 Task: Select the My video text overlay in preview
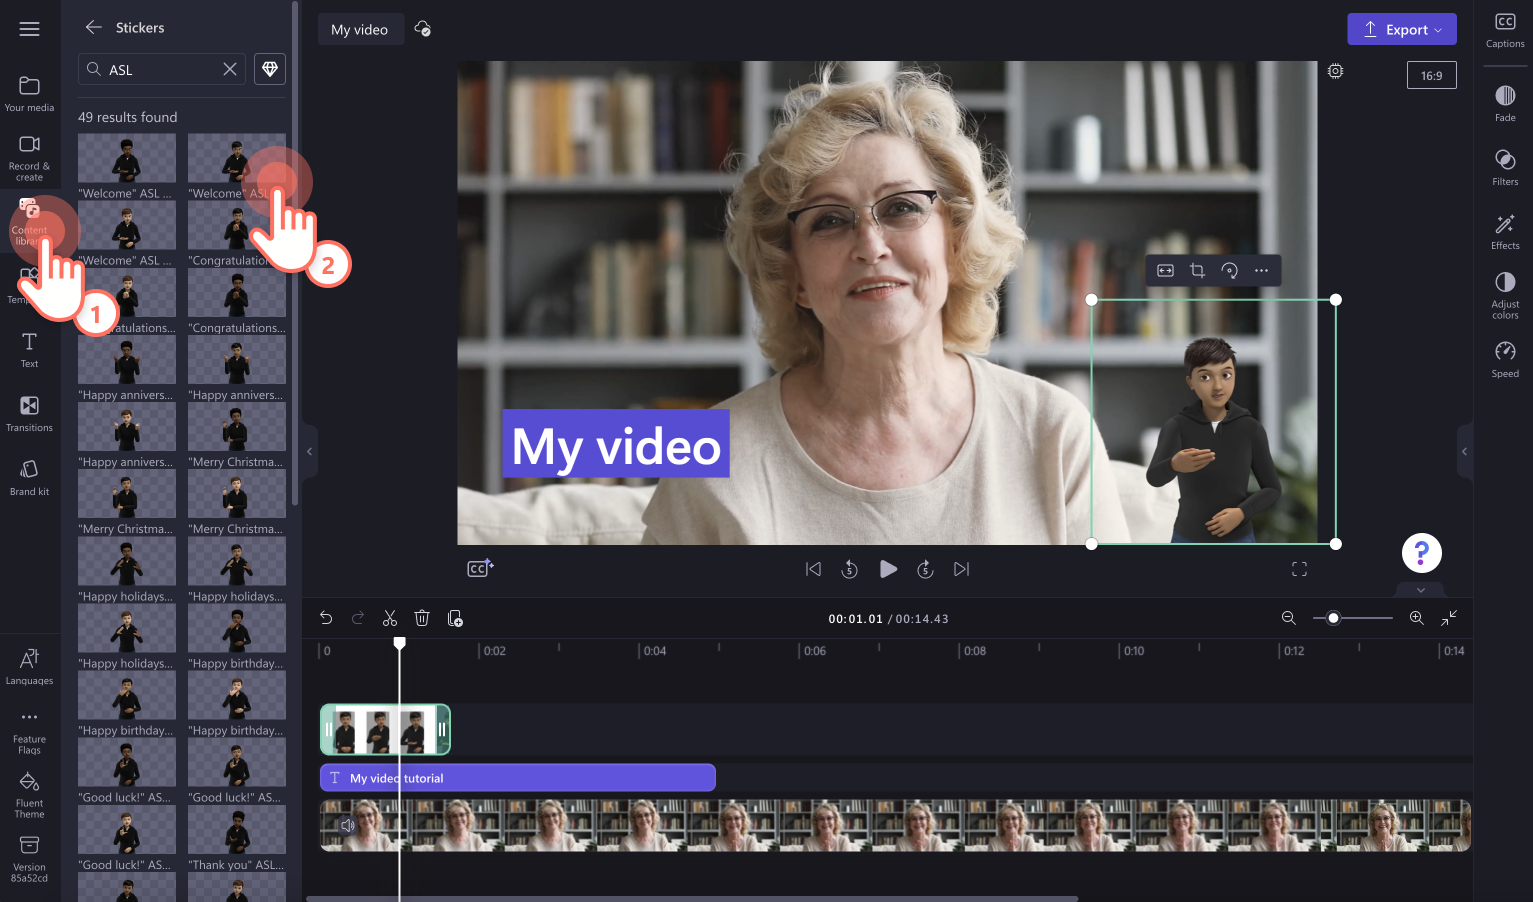coord(616,444)
